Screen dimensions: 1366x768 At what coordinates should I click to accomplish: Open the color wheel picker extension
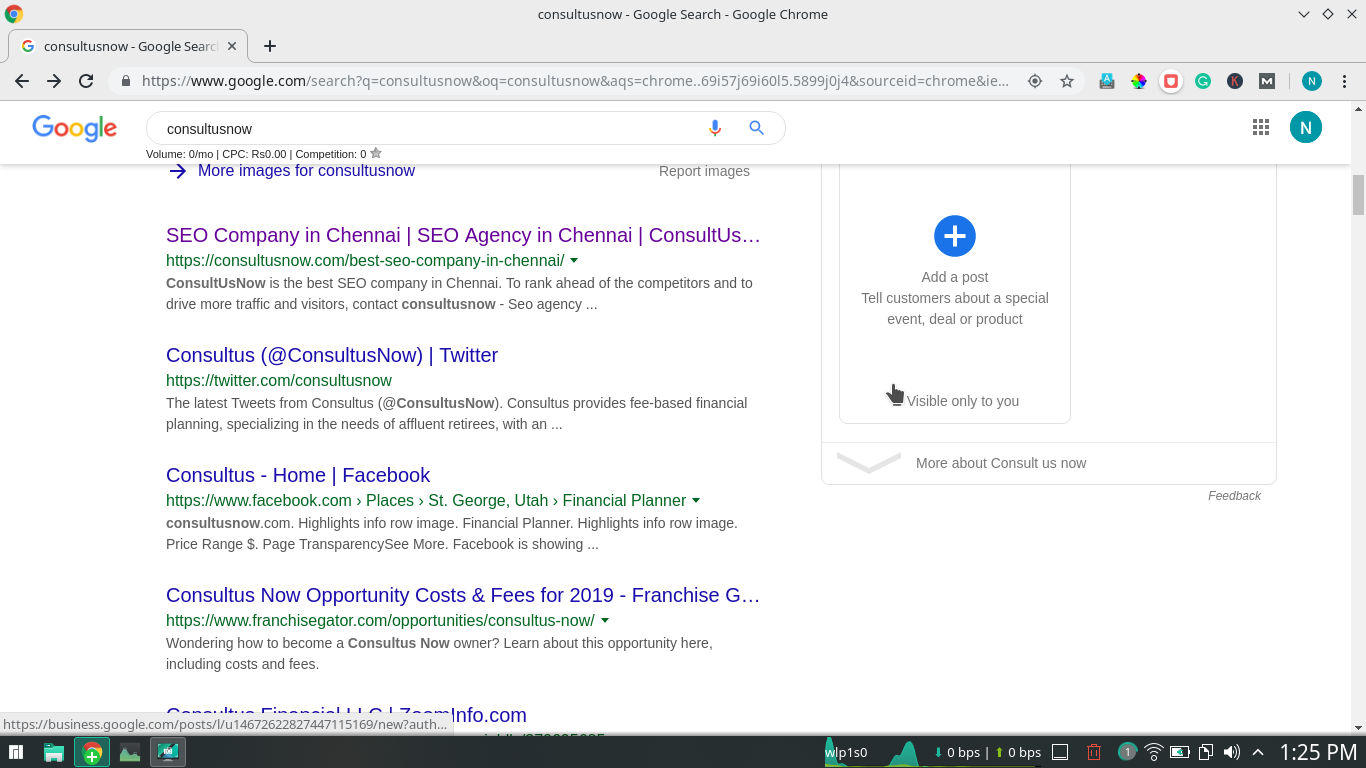(x=1139, y=81)
